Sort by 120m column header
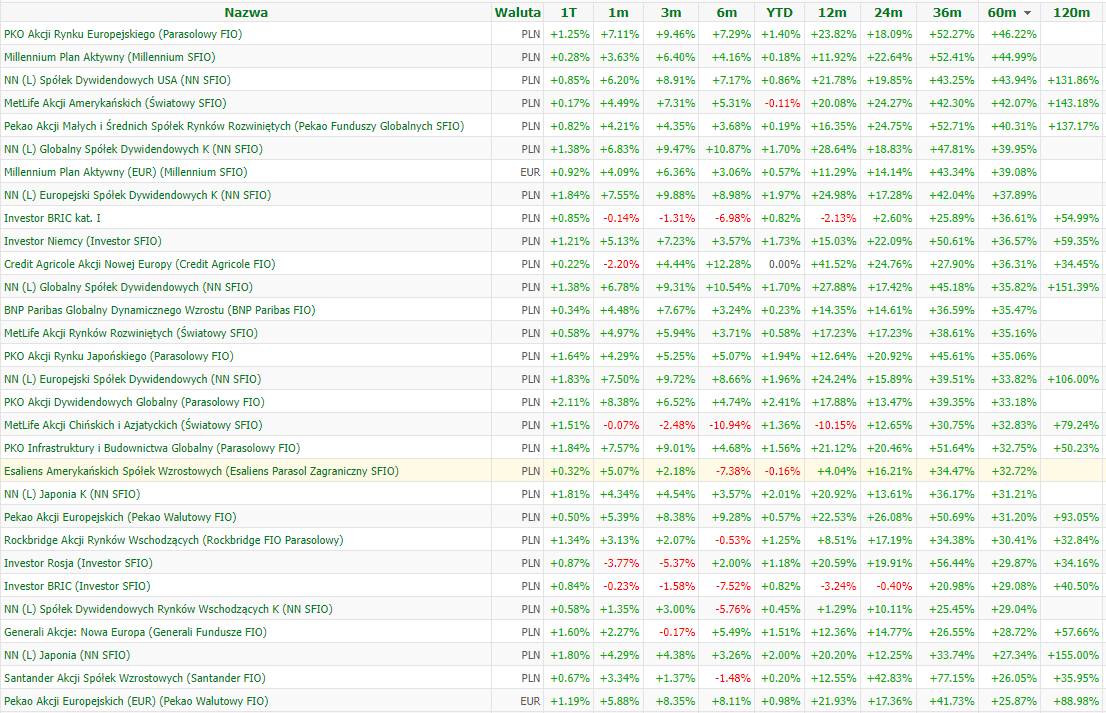The width and height of the screenshot is (1106, 713). tap(1071, 13)
